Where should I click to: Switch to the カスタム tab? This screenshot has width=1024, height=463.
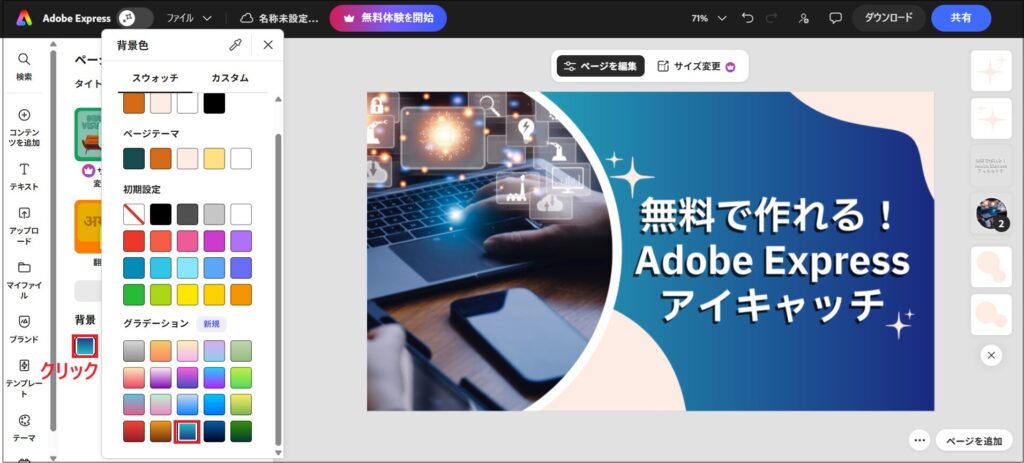(x=230, y=78)
